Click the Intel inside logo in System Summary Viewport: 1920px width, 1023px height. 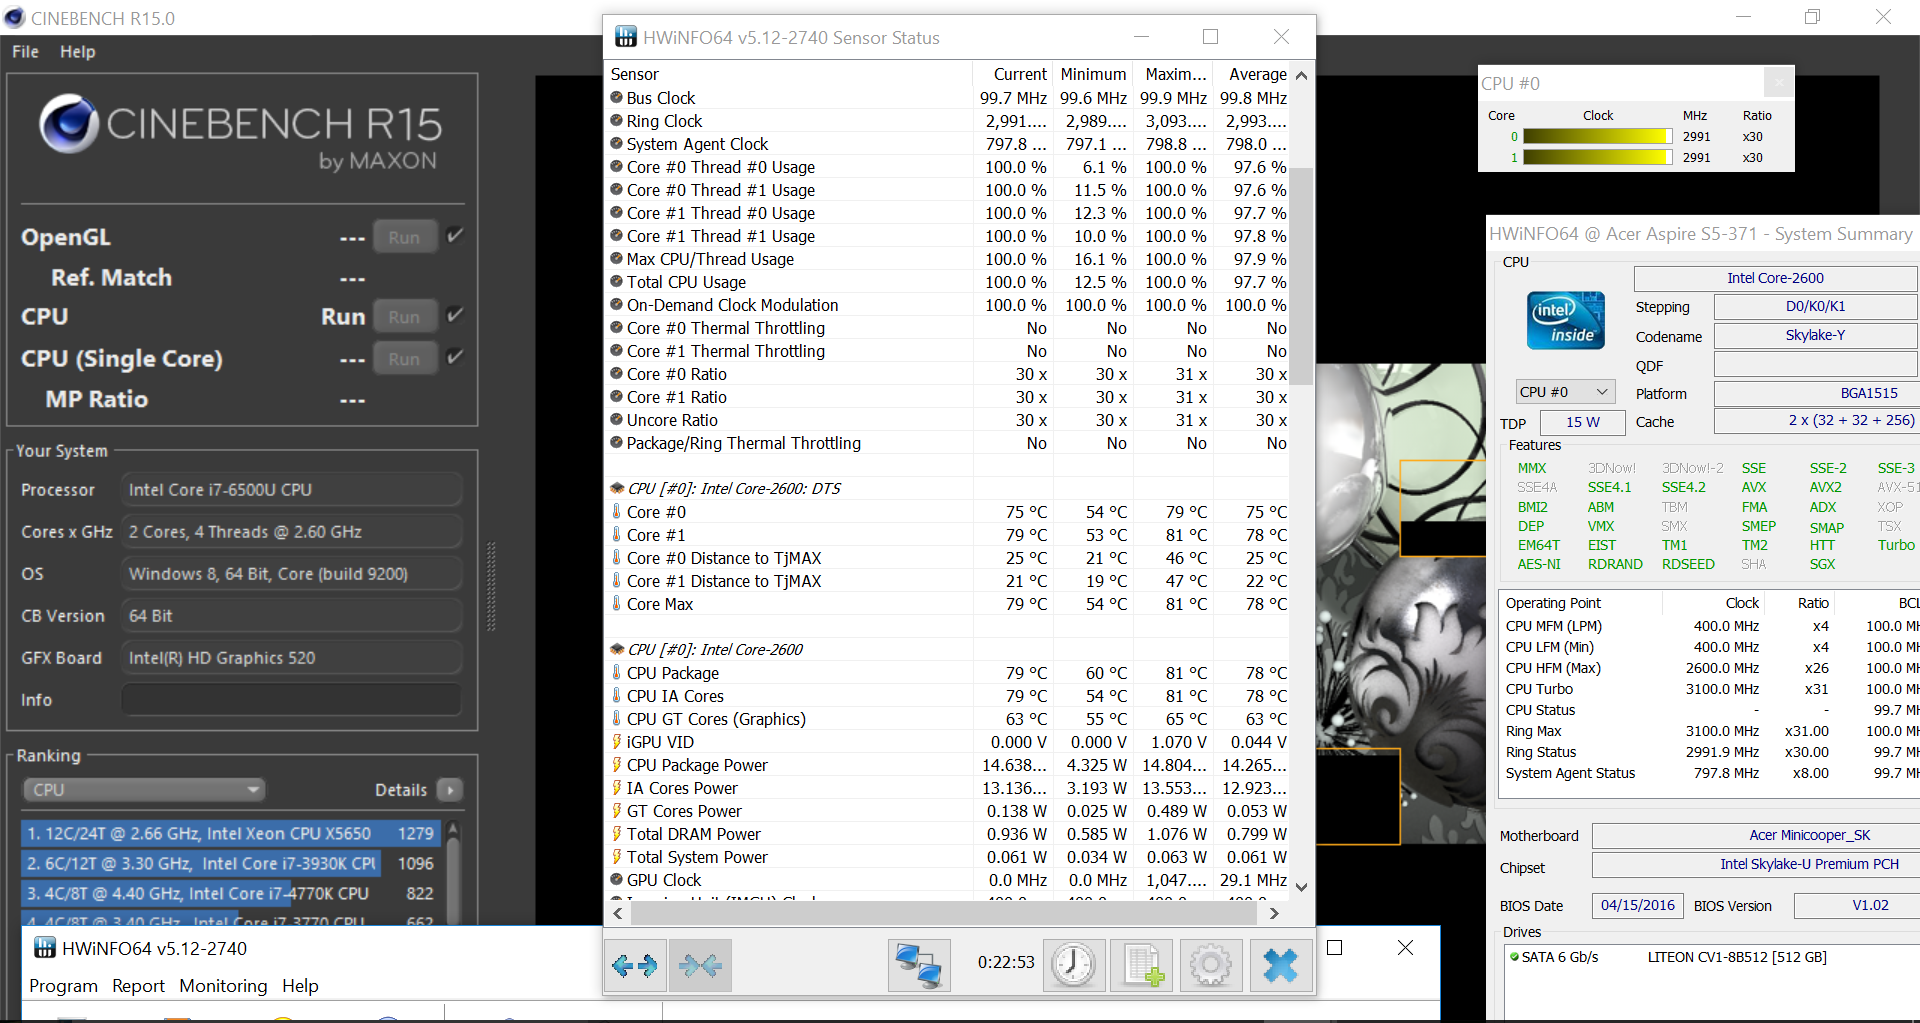coord(1565,320)
